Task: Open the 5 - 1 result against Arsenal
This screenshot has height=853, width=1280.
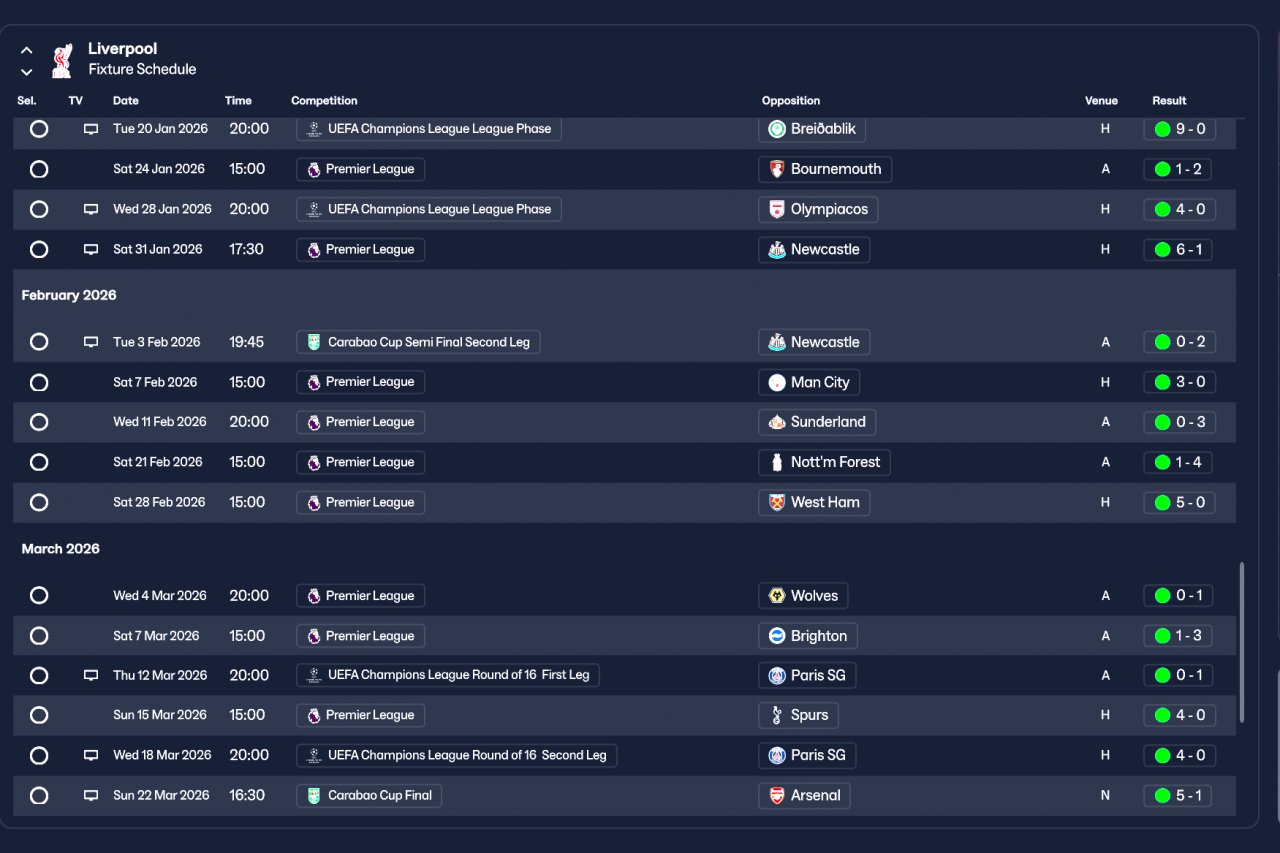Action: (1179, 795)
